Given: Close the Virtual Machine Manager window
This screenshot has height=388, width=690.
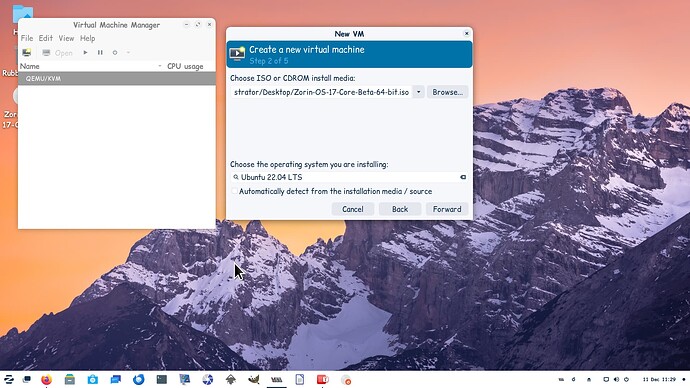Looking at the screenshot, I should (x=209, y=25).
